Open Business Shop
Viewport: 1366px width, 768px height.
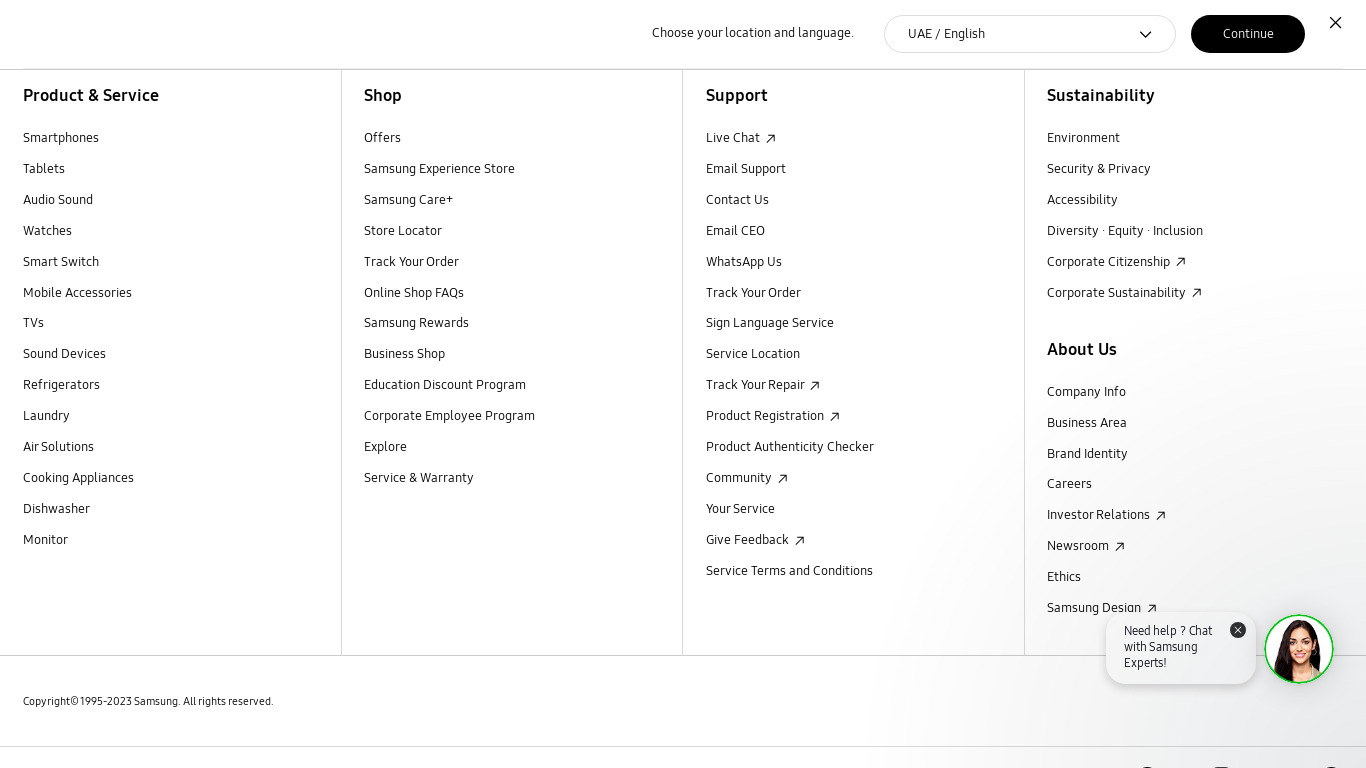point(404,354)
